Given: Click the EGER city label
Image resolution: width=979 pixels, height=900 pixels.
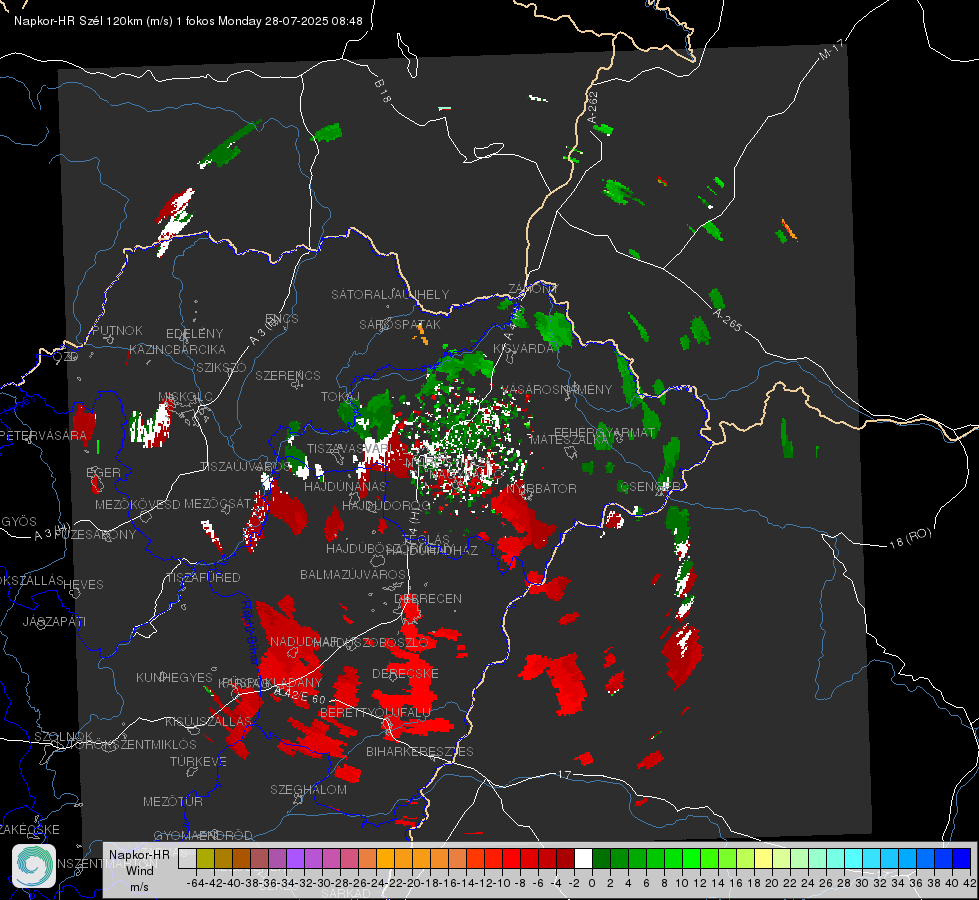Looking at the screenshot, I should [104, 472].
